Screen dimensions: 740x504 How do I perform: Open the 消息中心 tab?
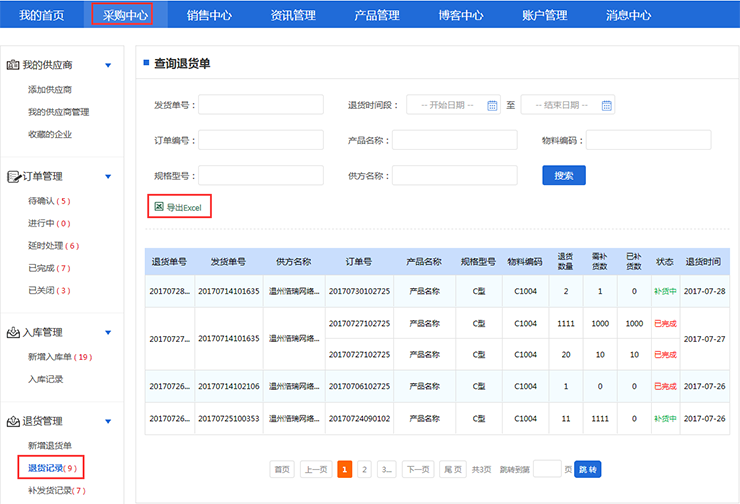[x=628, y=15]
